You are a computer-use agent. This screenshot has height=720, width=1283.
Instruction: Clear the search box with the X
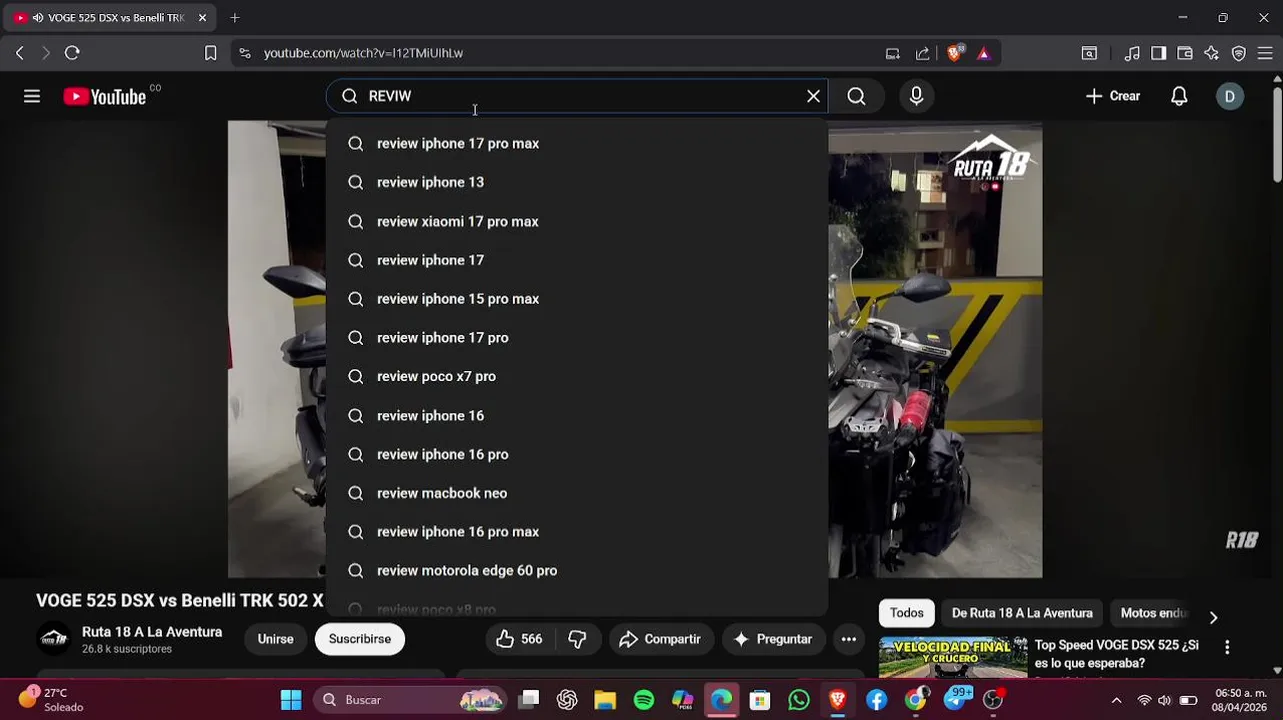click(813, 96)
